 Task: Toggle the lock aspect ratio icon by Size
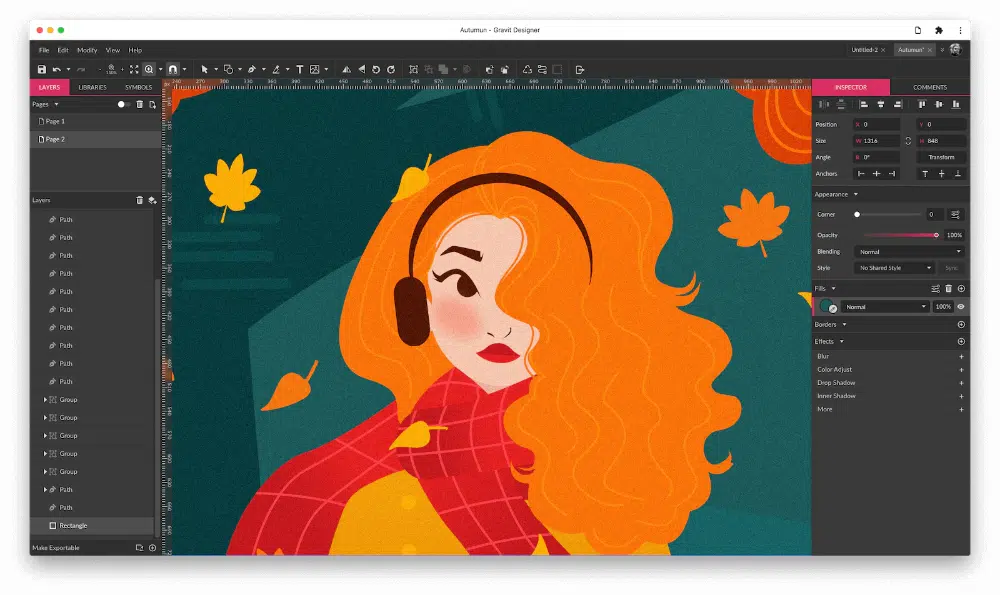(908, 141)
